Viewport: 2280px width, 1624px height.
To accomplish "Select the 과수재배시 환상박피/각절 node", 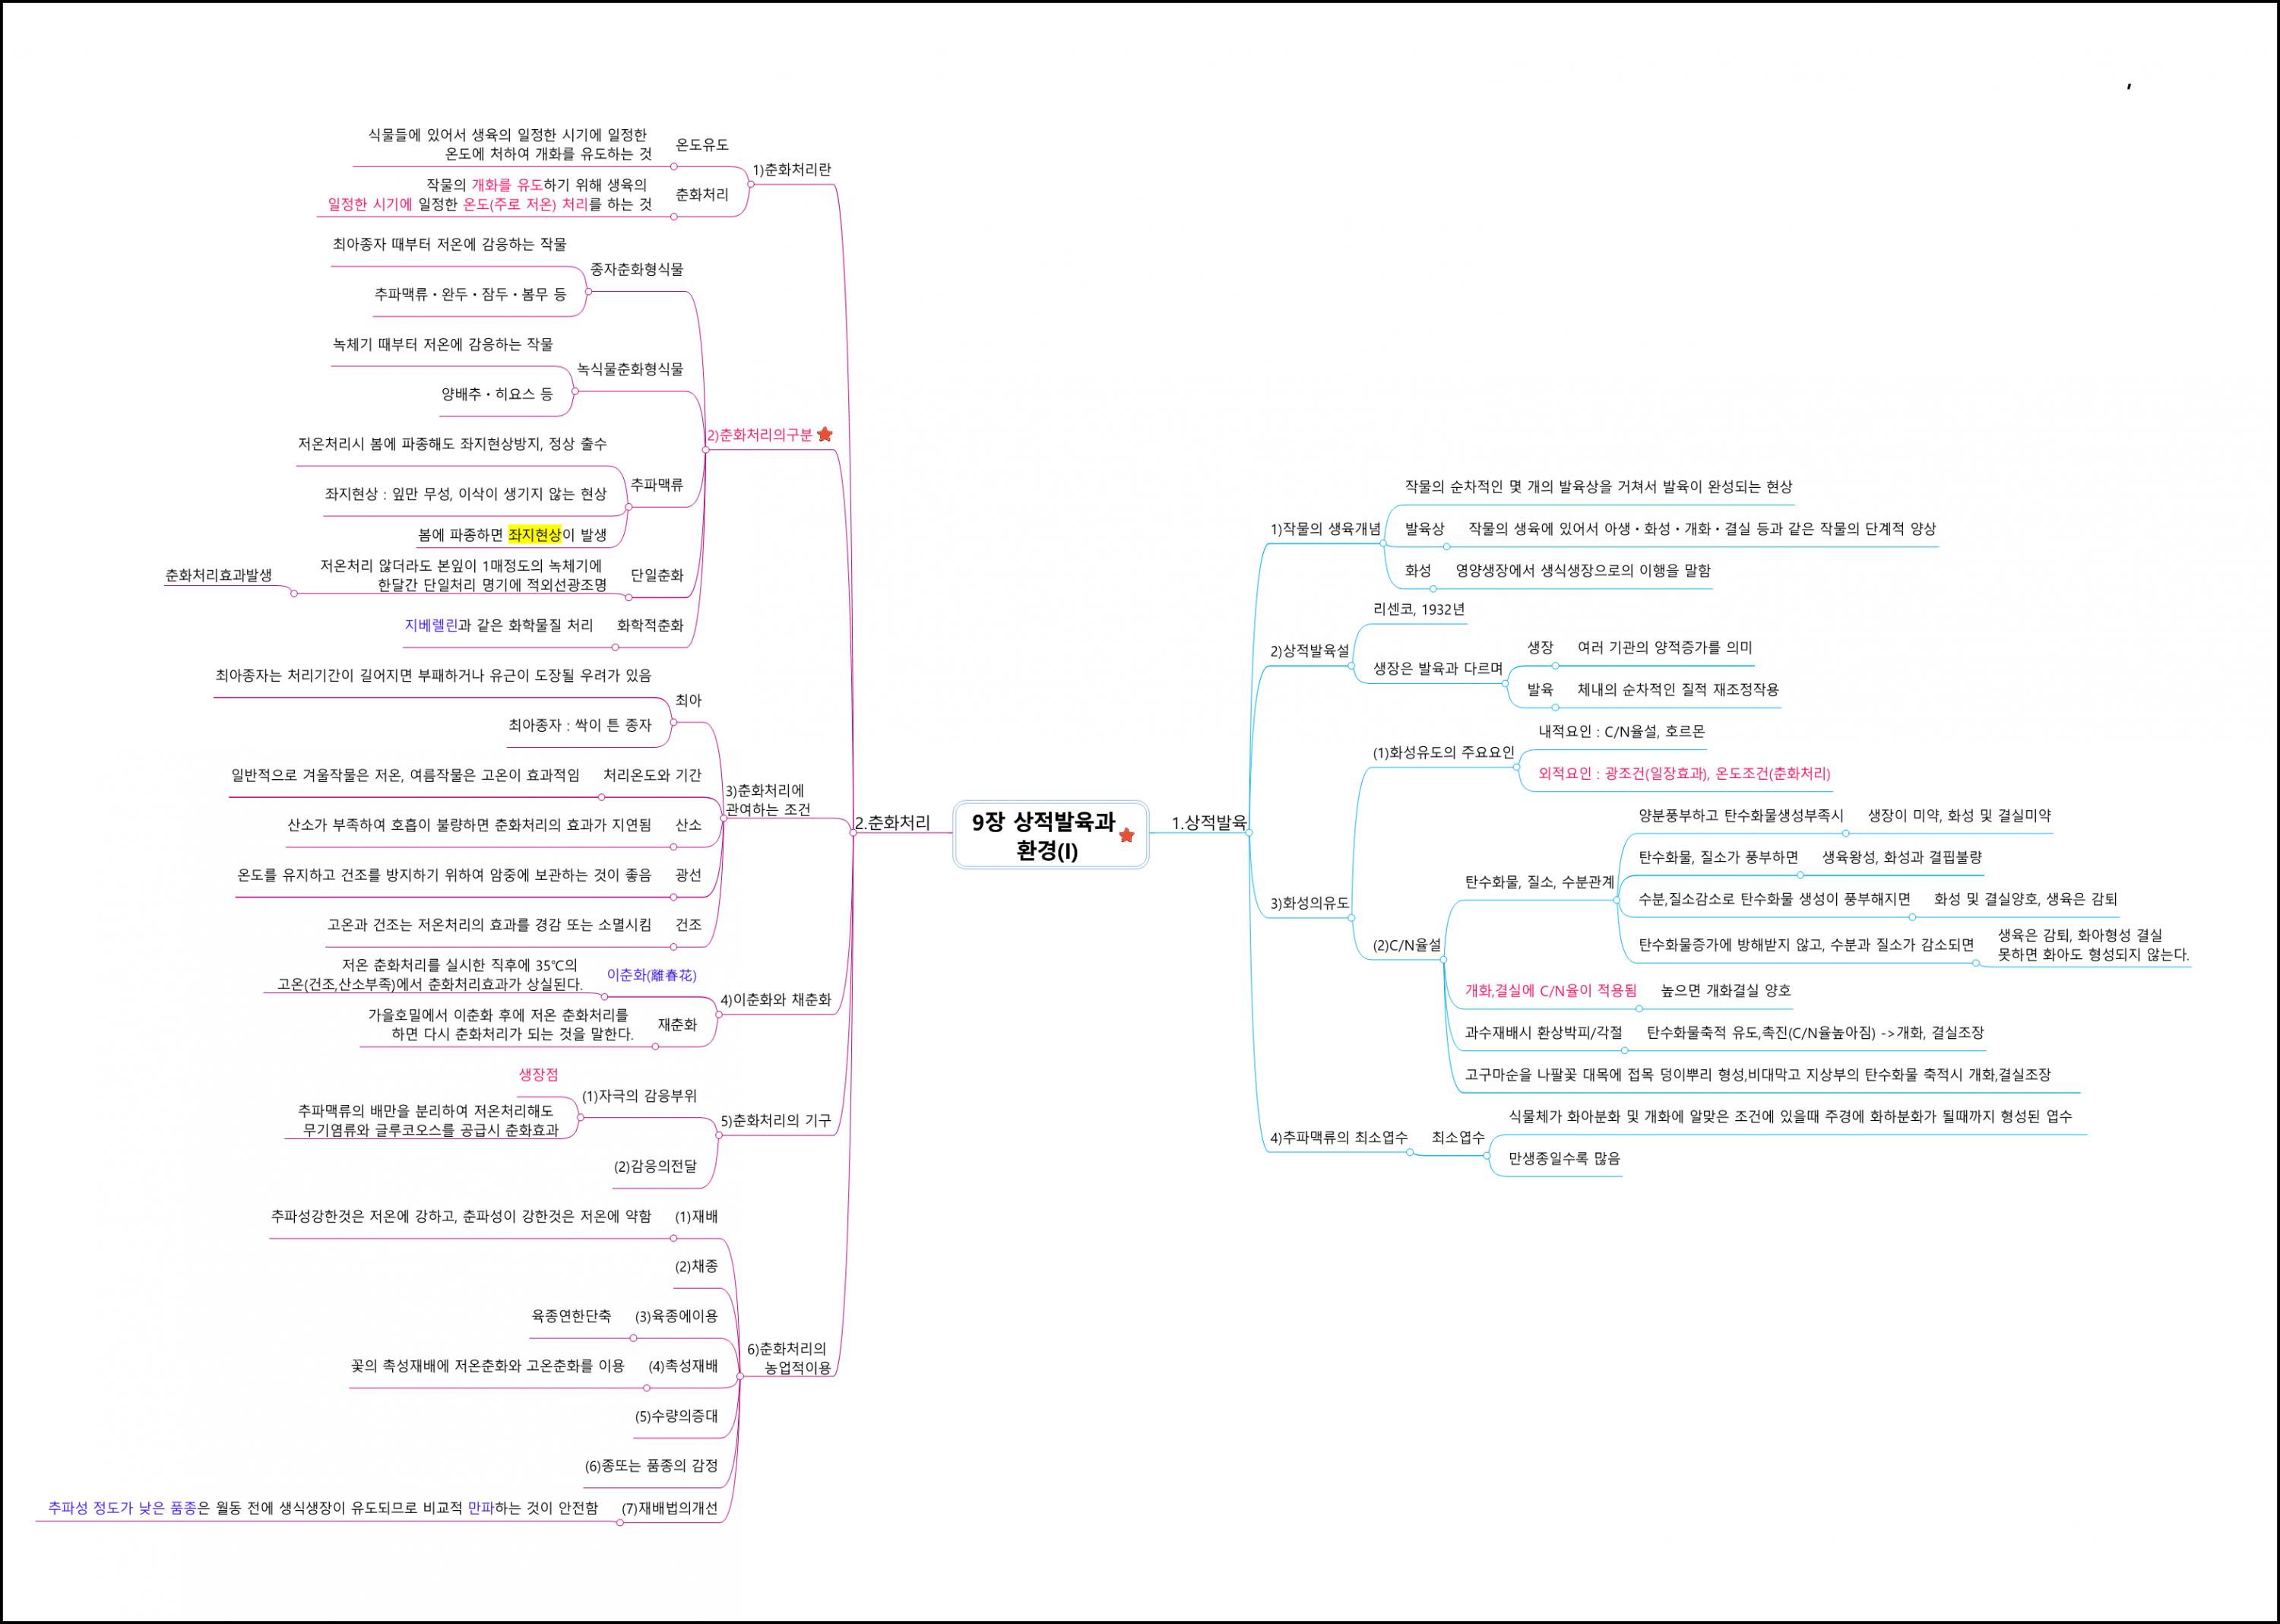I will (x=1543, y=1032).
